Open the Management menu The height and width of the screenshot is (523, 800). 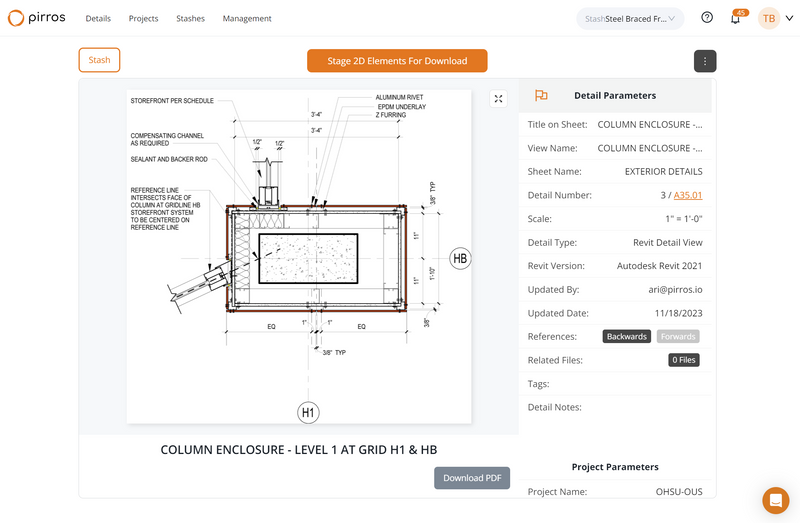coord(247,19)
